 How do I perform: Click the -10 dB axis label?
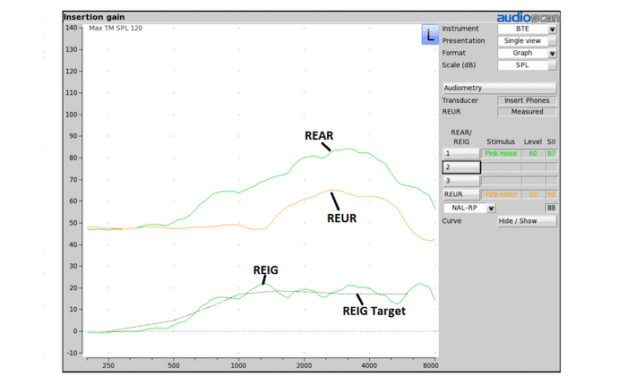(x=72, y=353)
